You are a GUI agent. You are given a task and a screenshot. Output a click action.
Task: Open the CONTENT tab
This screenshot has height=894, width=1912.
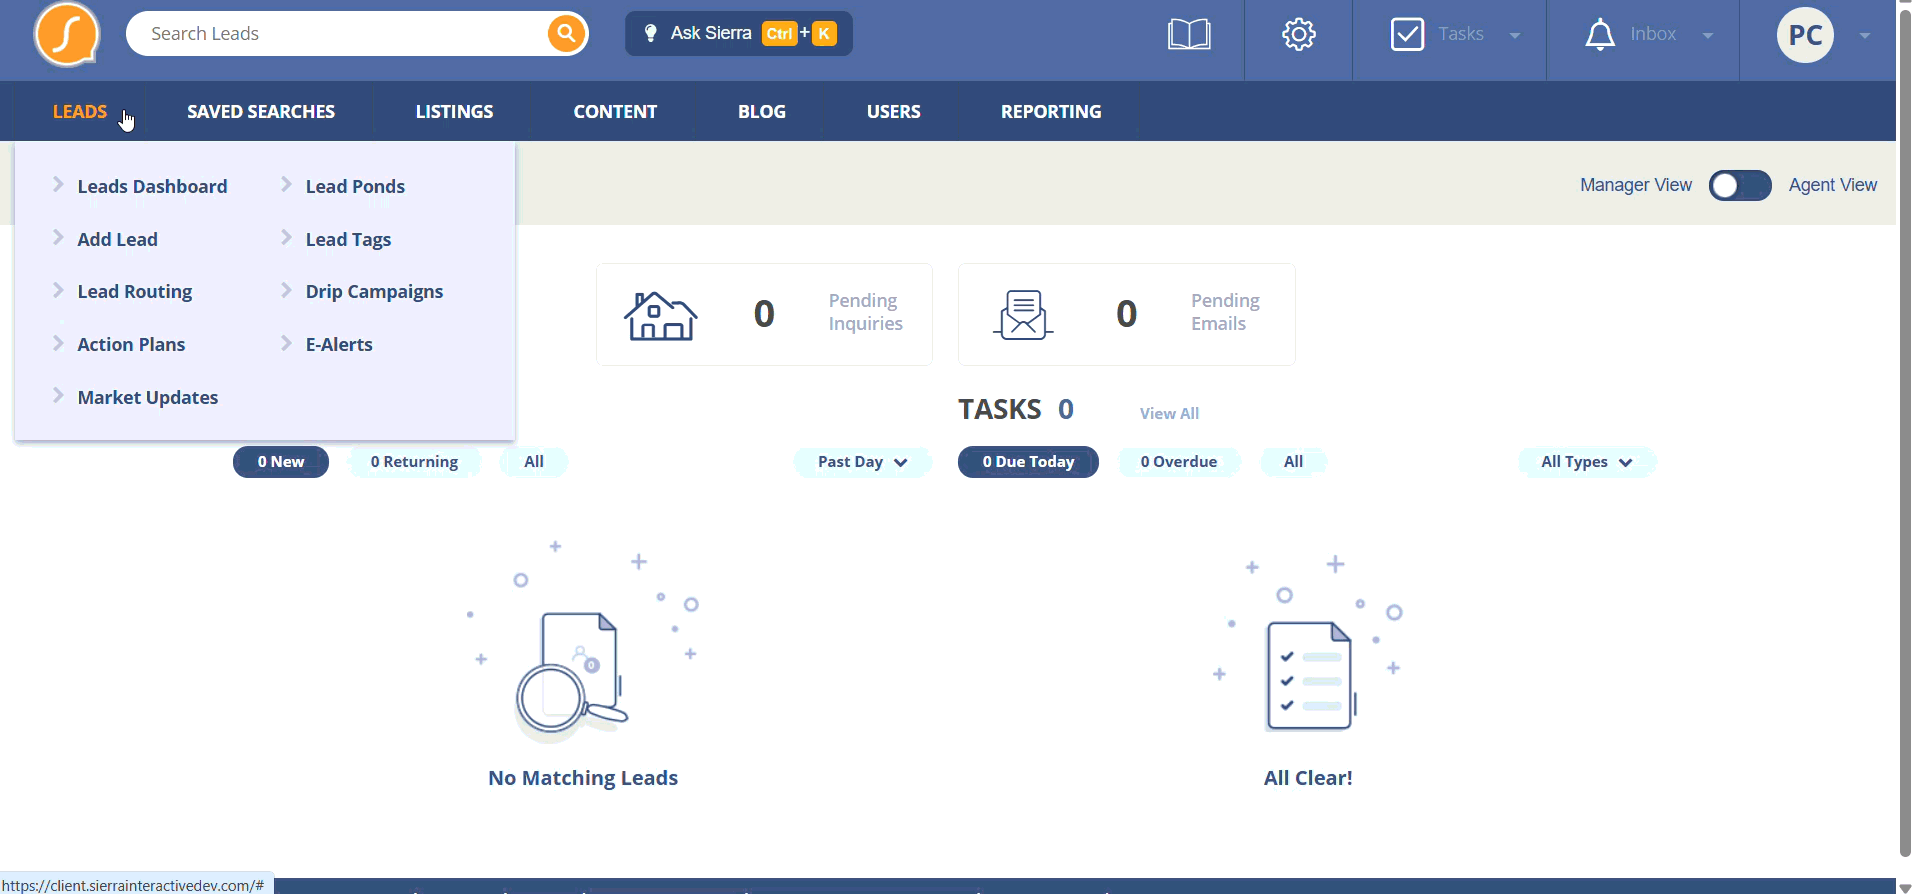point(615,111)
